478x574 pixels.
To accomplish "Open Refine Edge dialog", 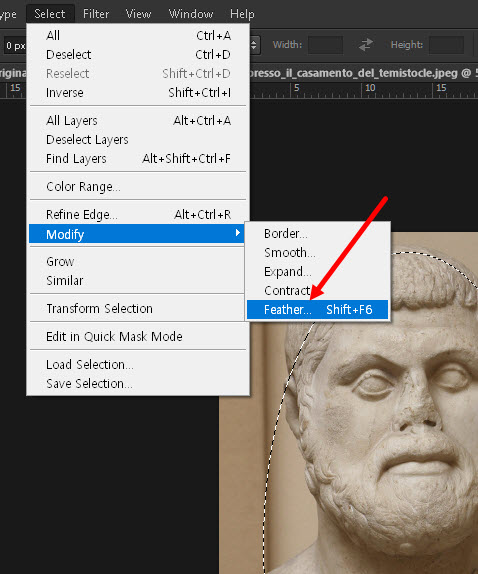I will 138,215.
